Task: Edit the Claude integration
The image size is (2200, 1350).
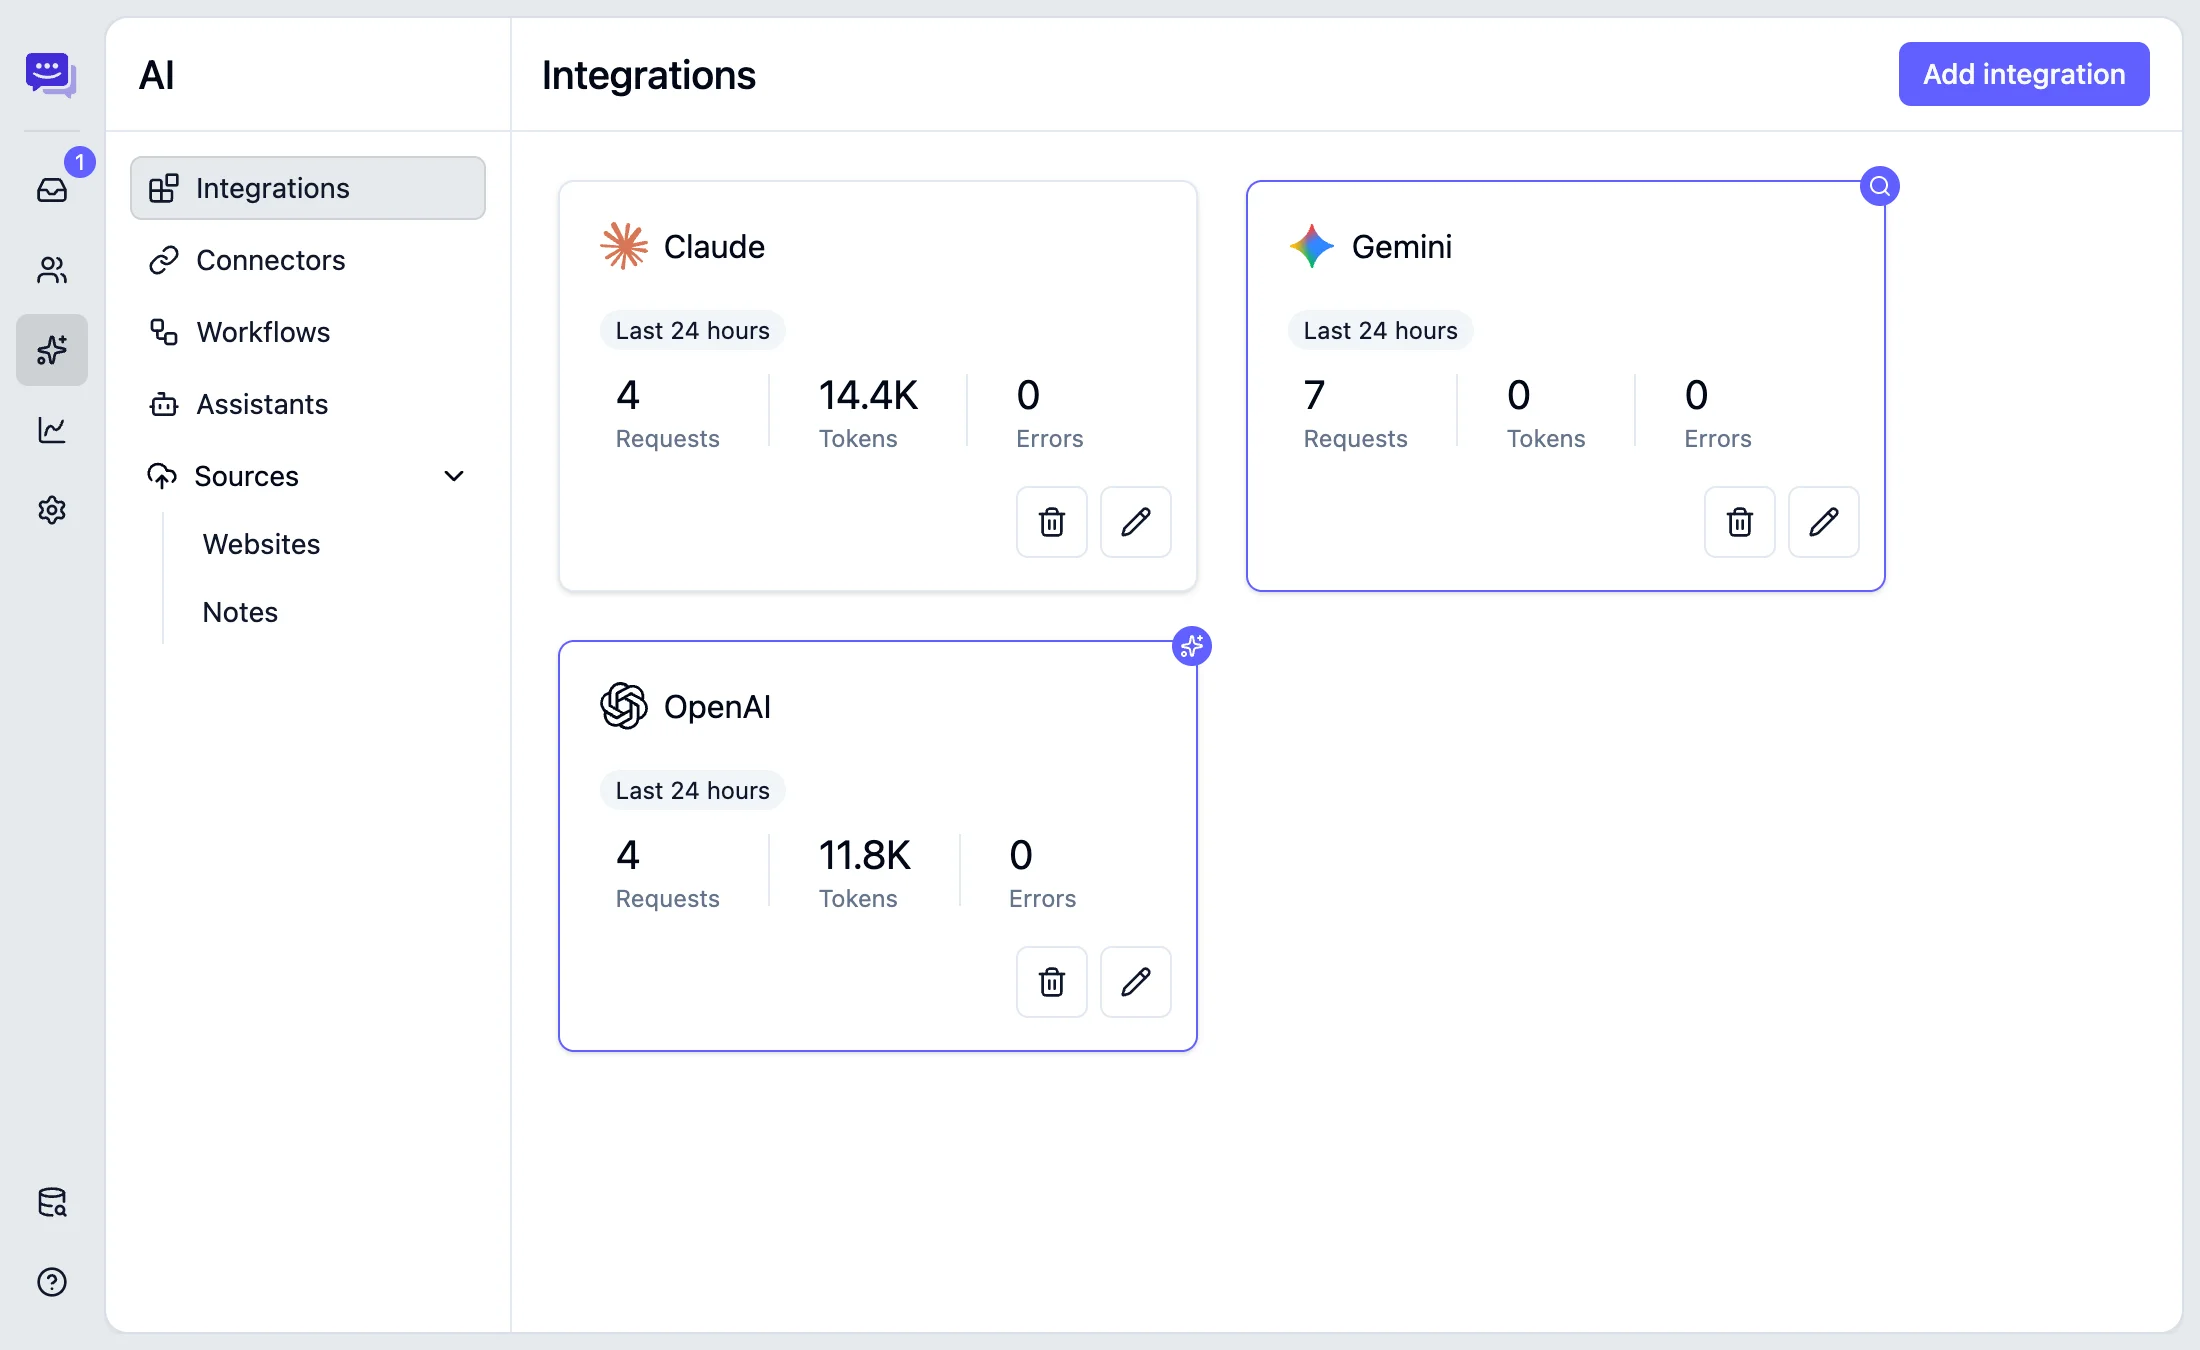Action: (x=1136, y=522)
